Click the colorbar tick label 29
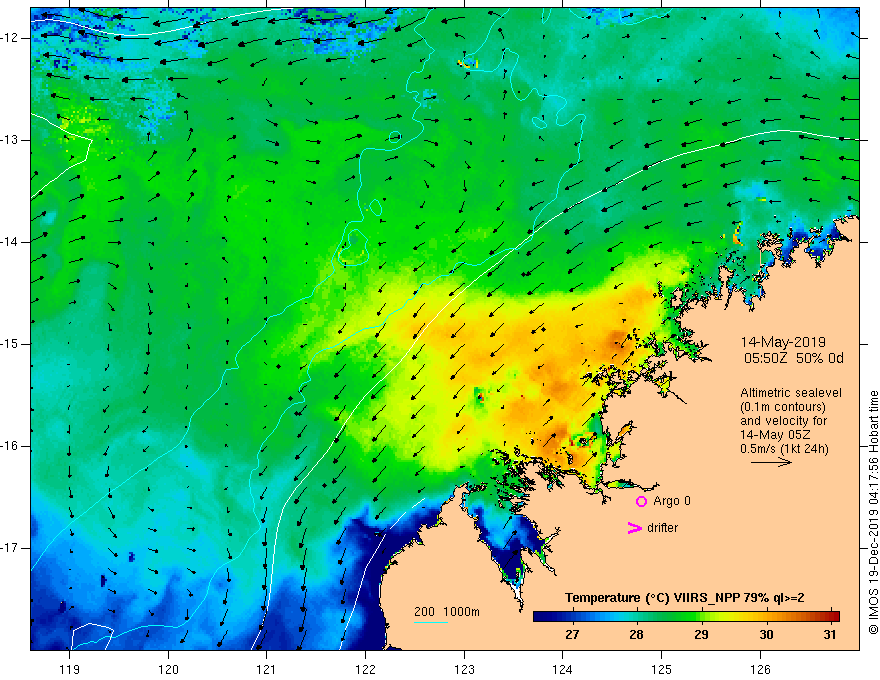This screenshot has width=880, height=680. pos(701,635)
